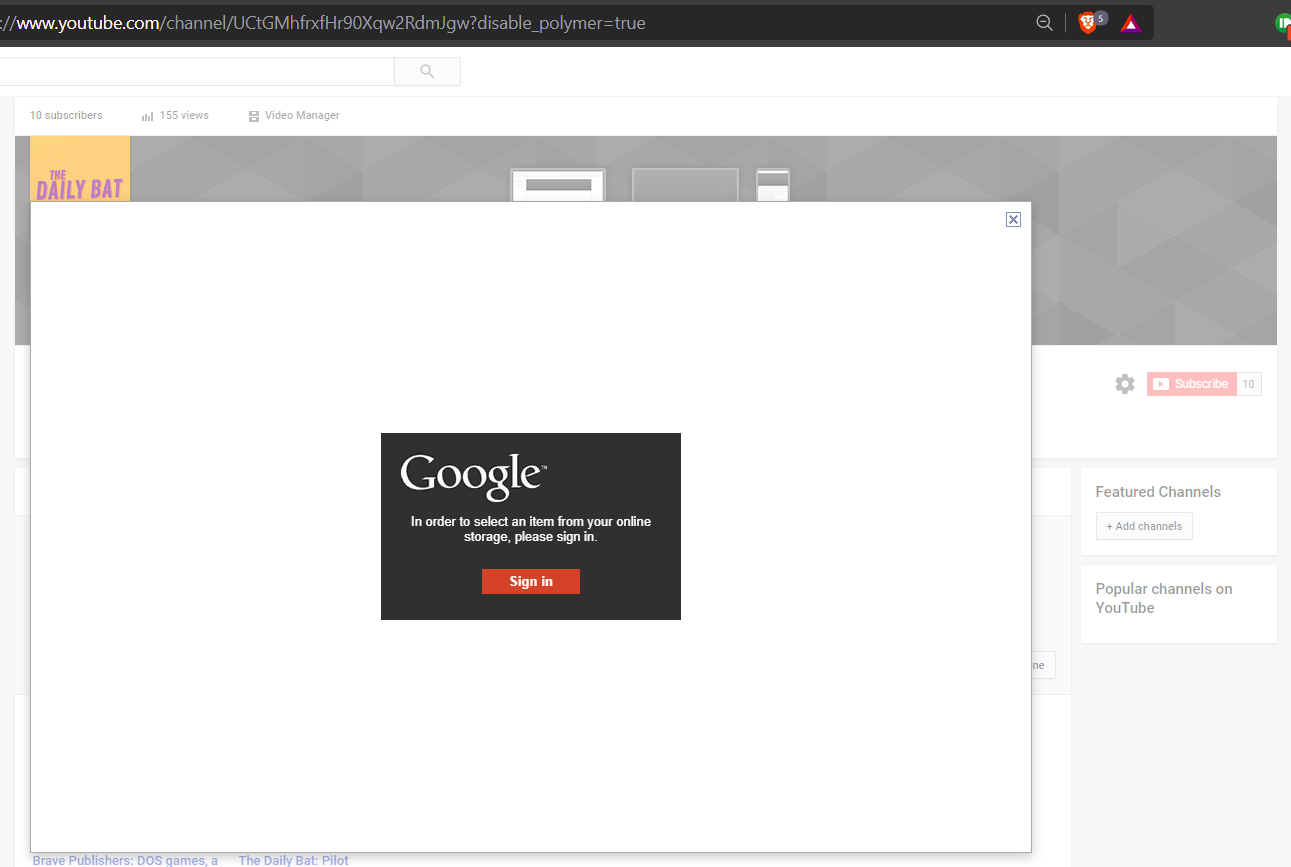
Task: Click the zoom magnifier icon in address bar
Action: point(1044,23)
